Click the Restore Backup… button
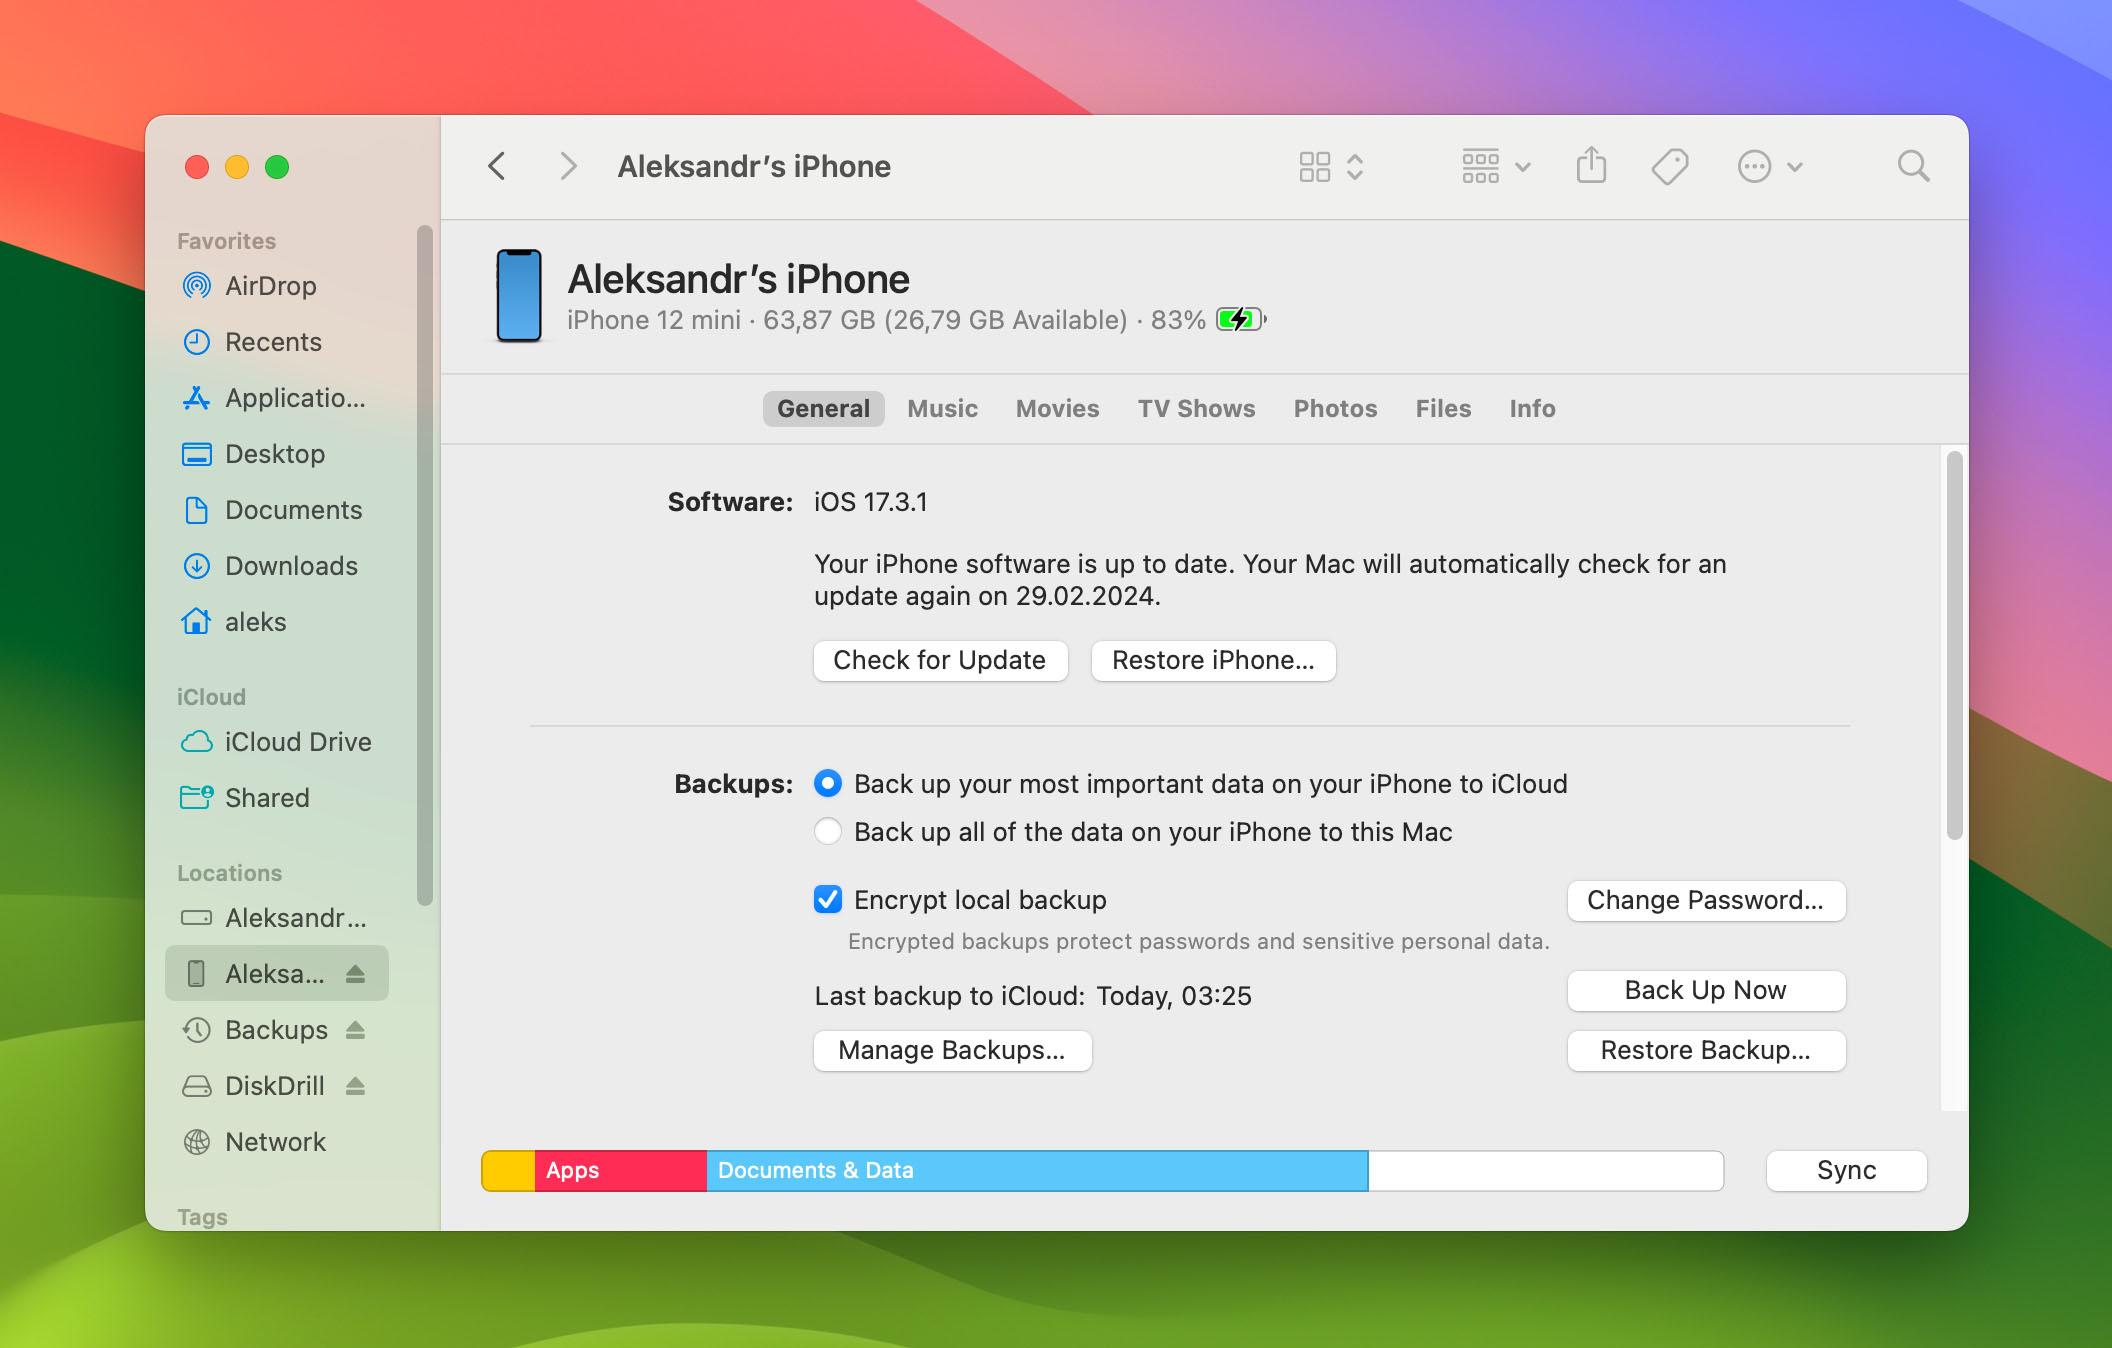 1706,1051
